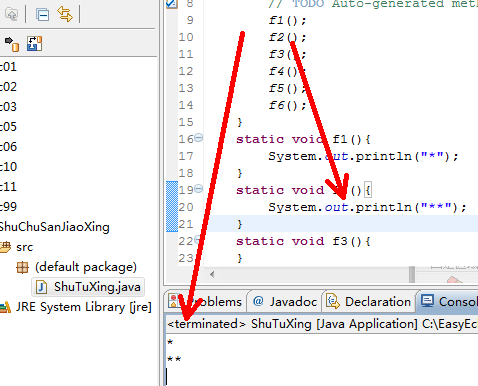Click the terminated ShuTuXing console header
The height and width of the screenshot is (386, 478).
322,324
